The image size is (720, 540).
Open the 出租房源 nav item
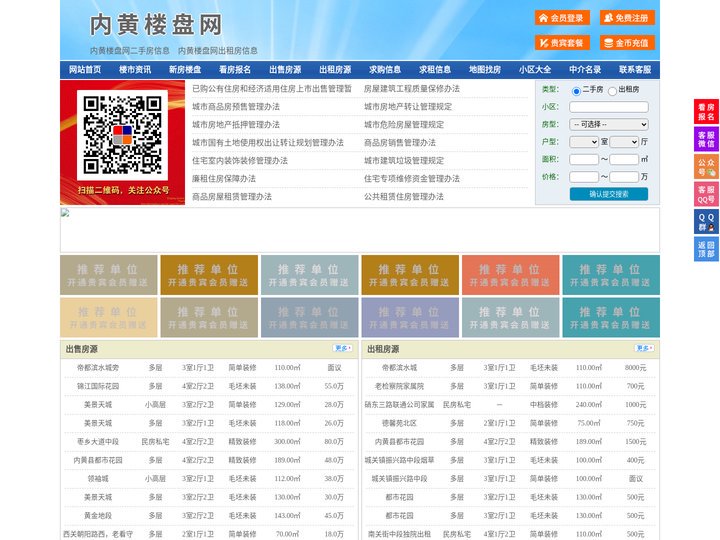335,70
